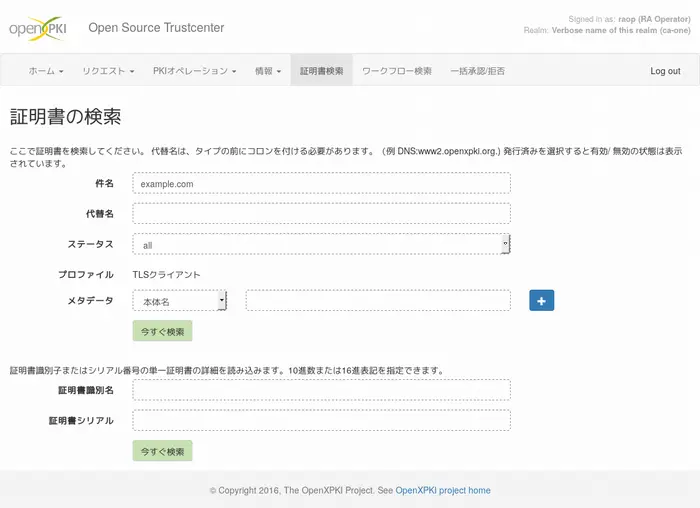Screen dimensions: 700x508
Task: Click the TLSクライアント profile value
Action: [167, 275]
